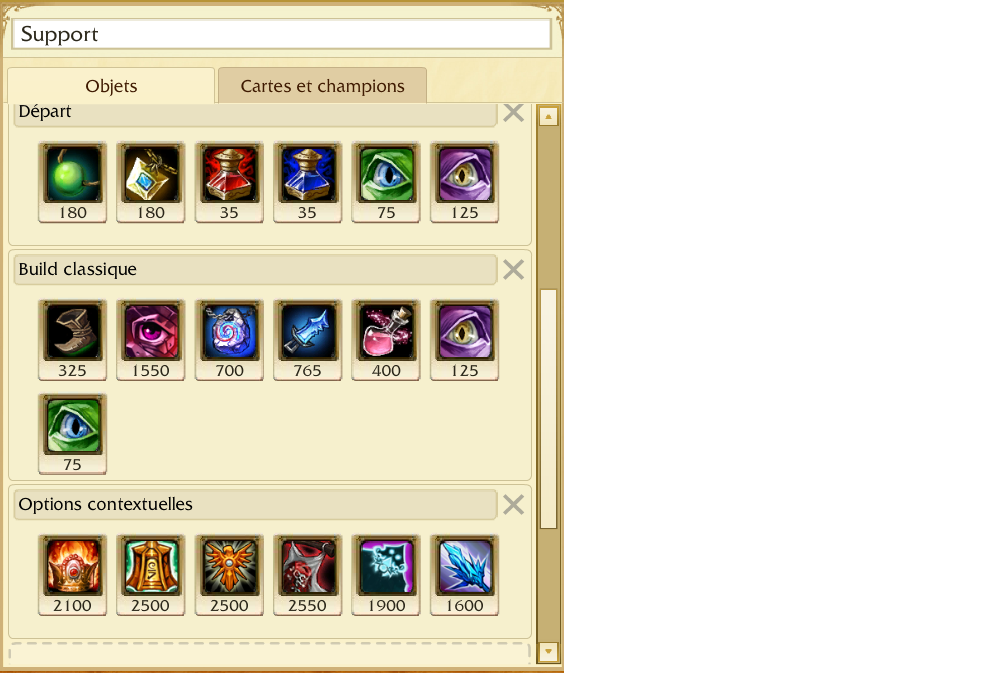Choose the green Sight Ward in Départ
This screenshot has height=673, width=1008.
pyautogui.click(x=386, y=183)
